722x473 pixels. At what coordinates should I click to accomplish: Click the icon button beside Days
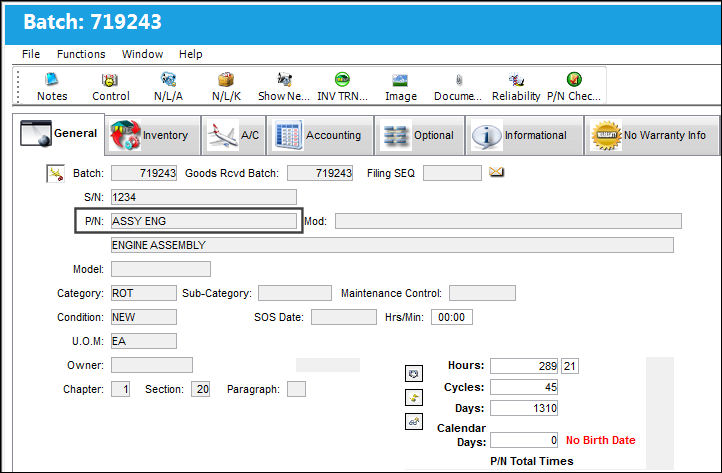(413, 421)
